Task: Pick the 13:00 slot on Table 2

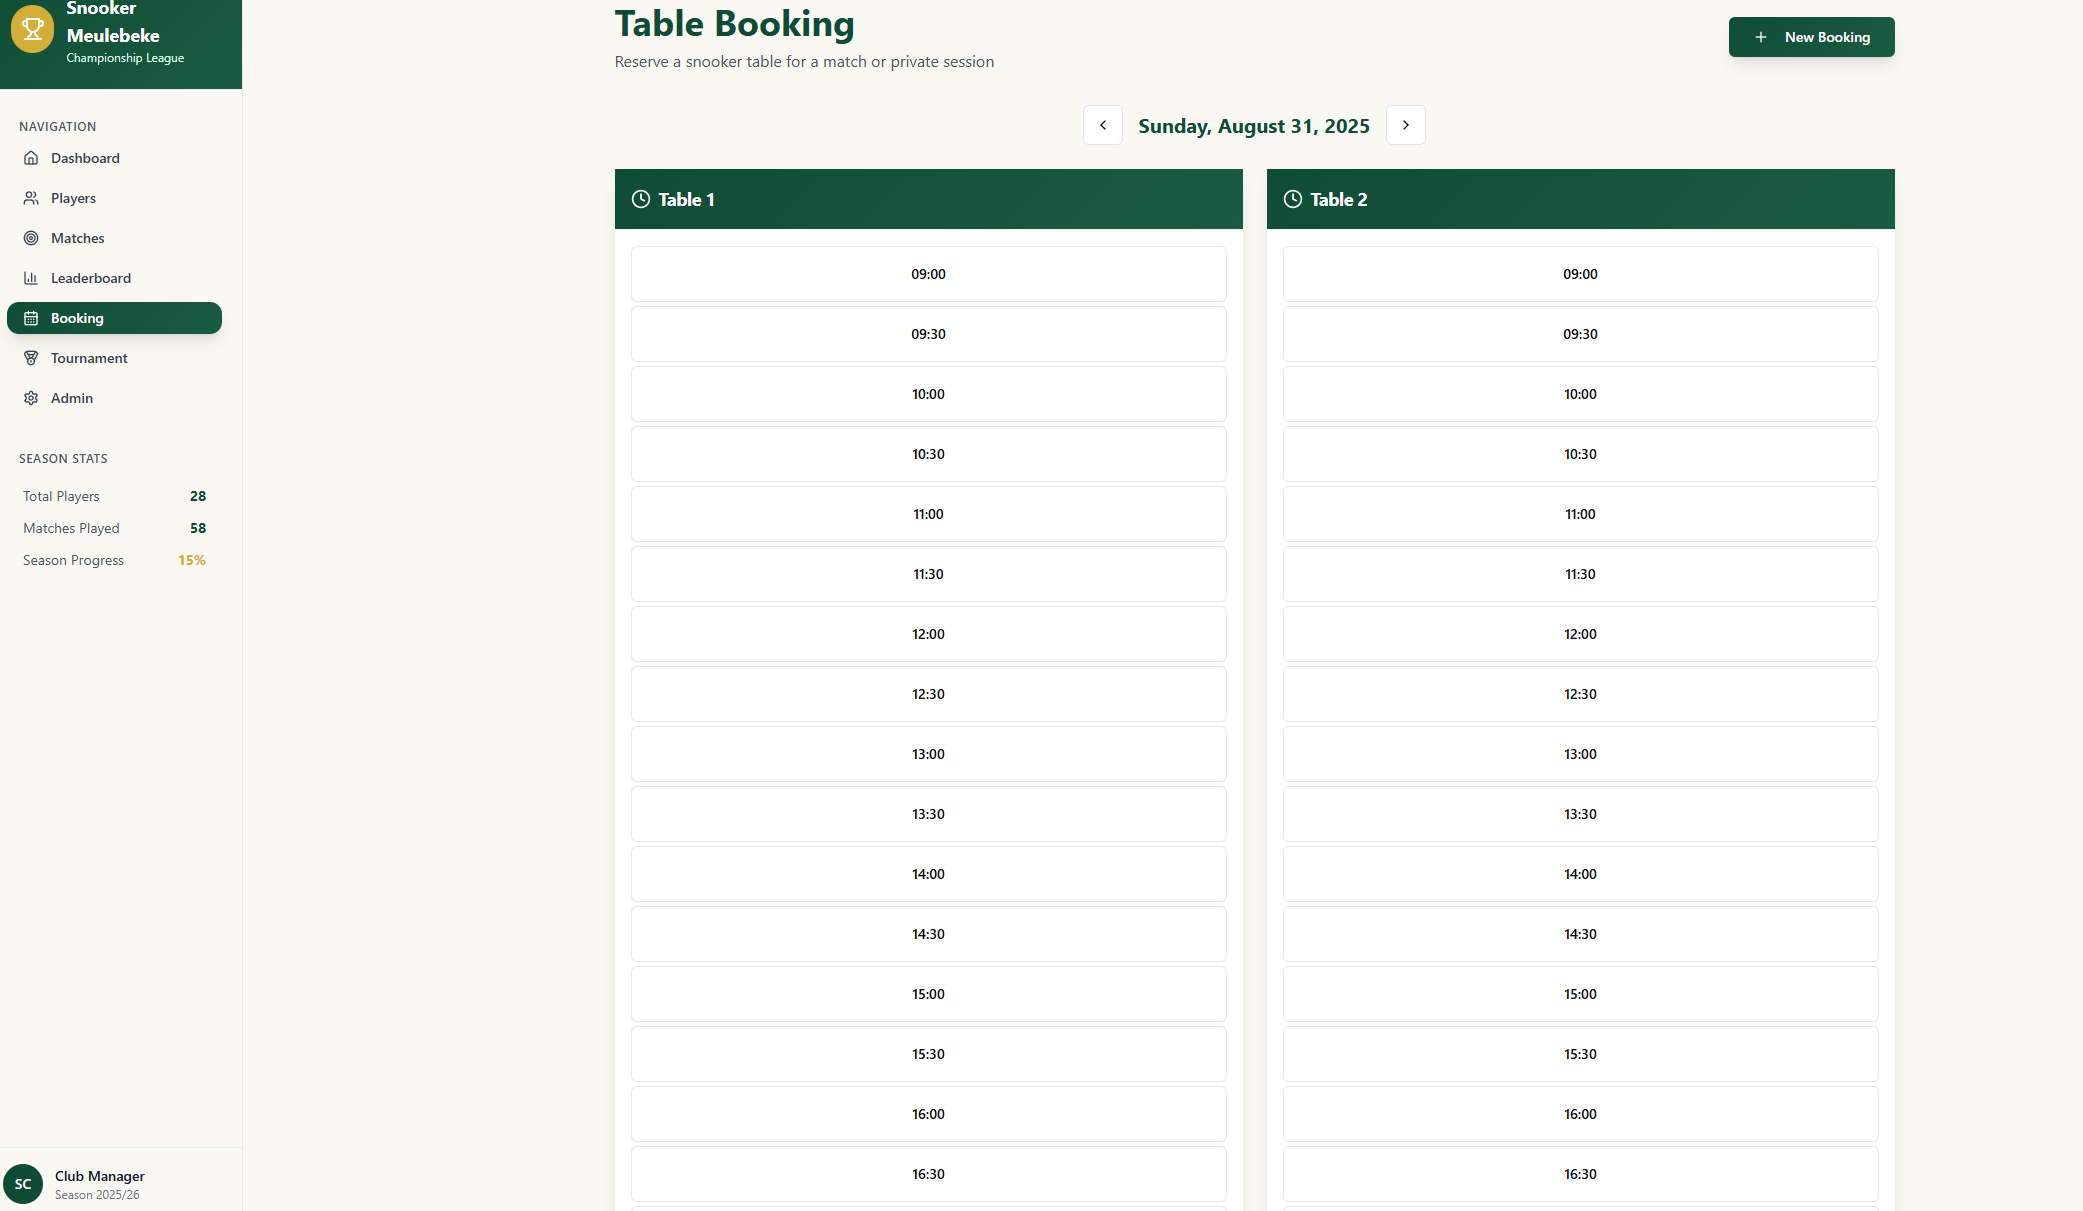Action: point(1581,754)
